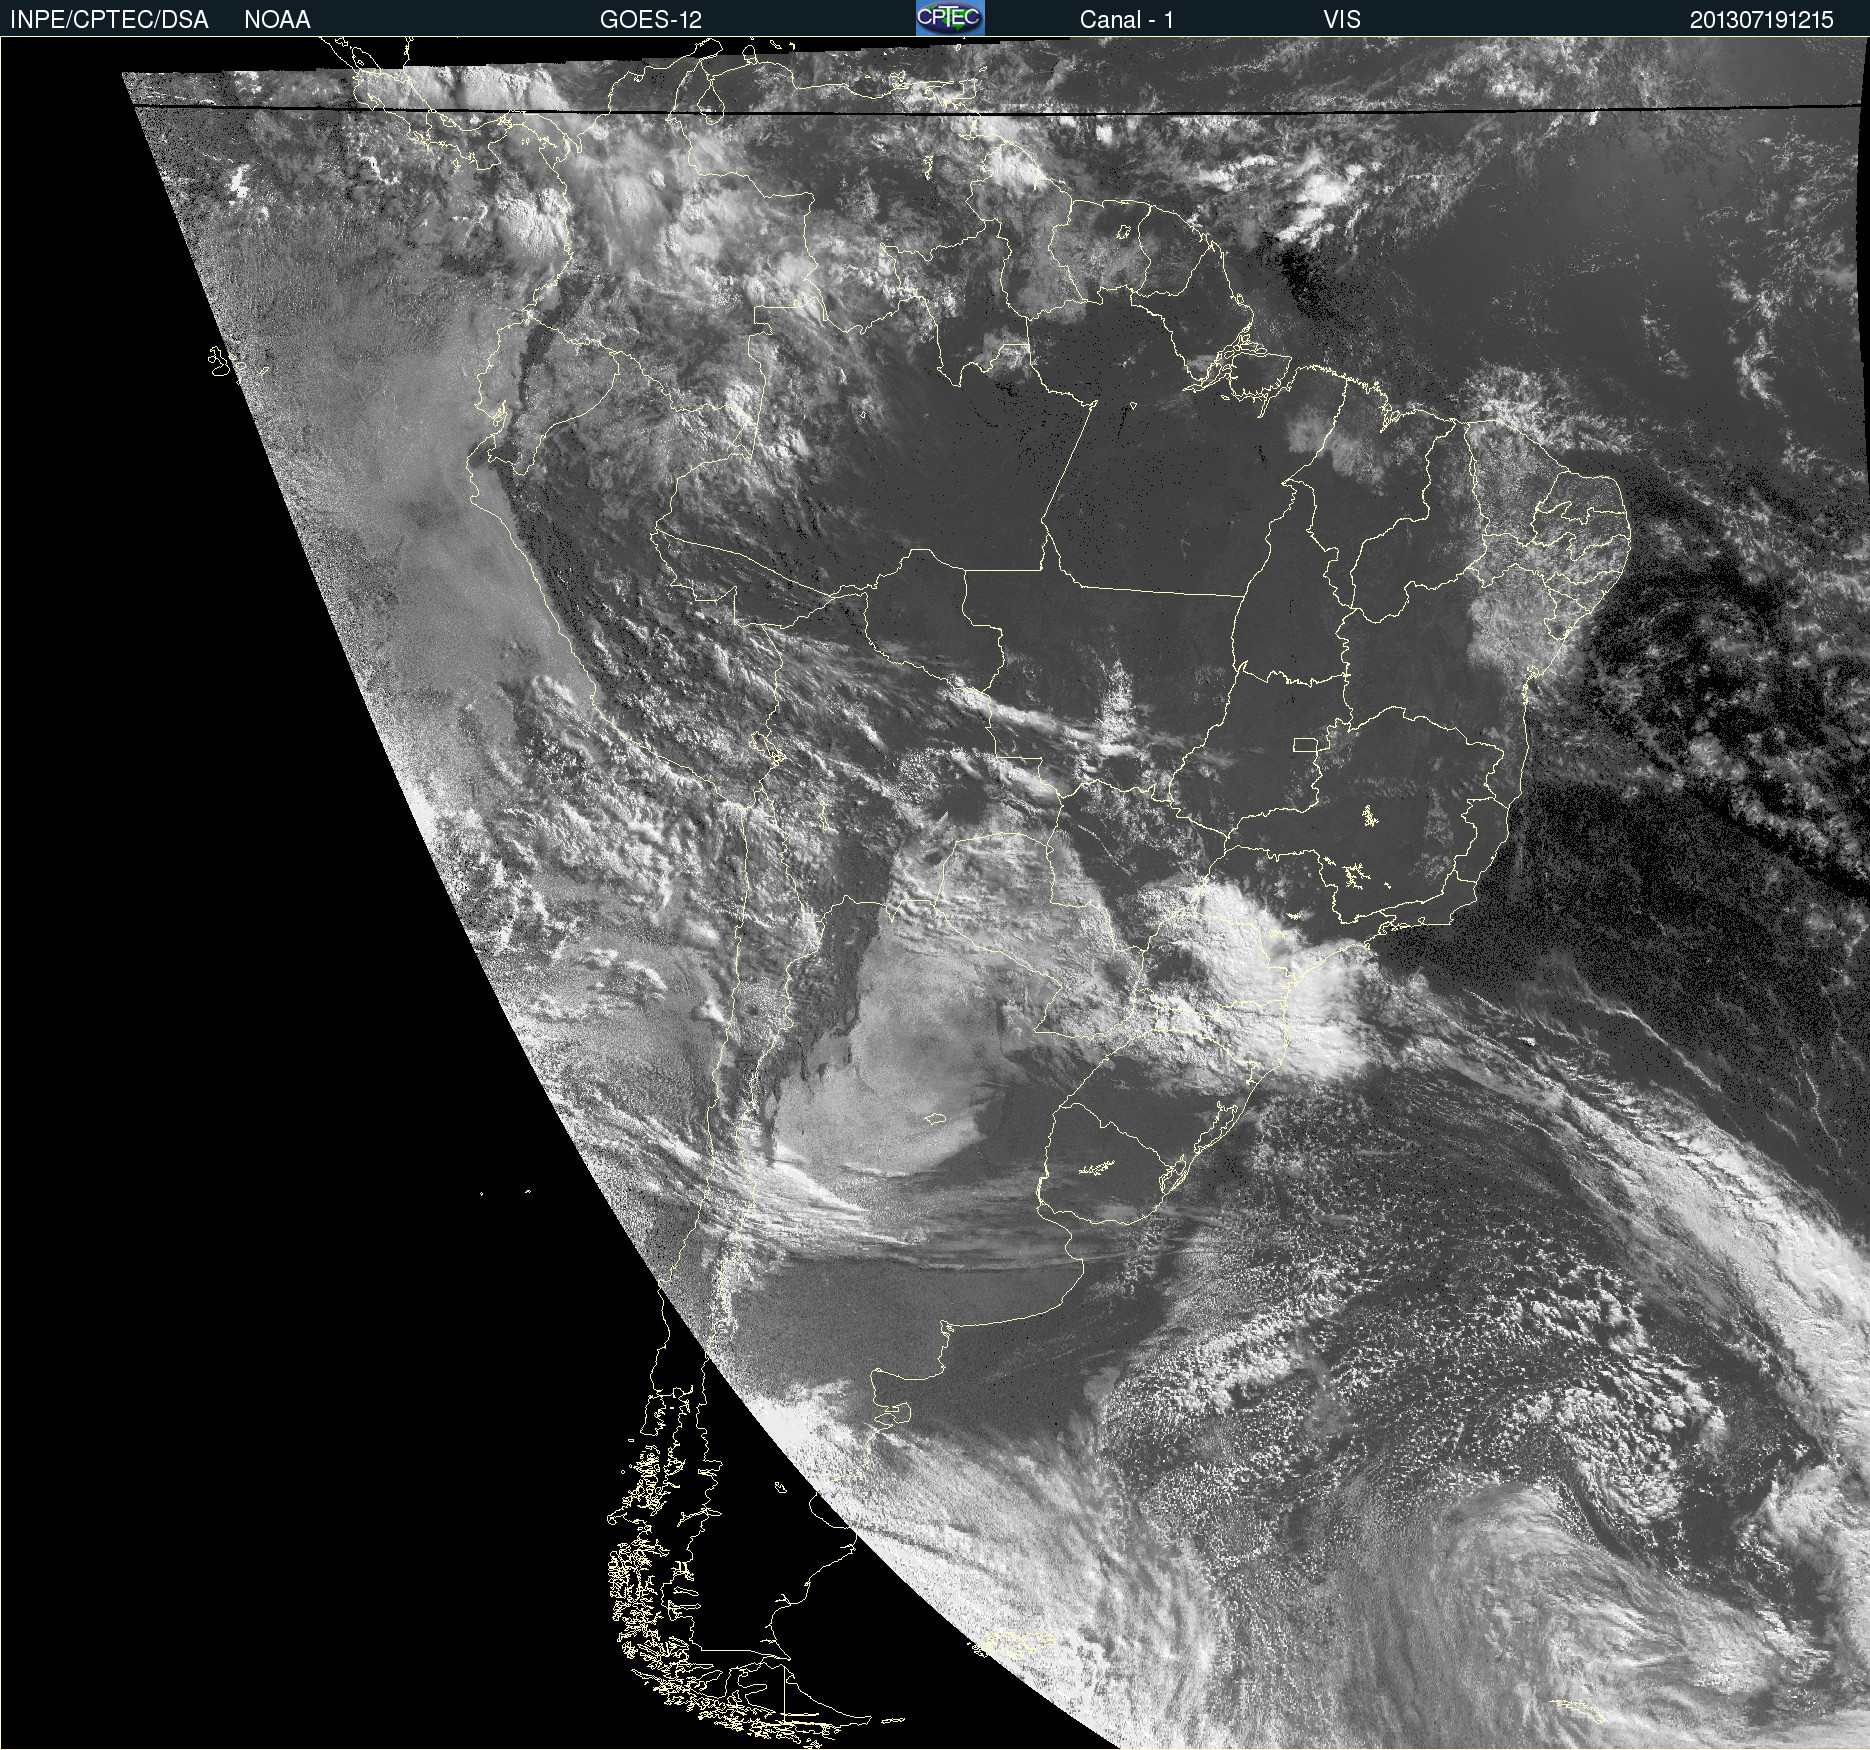Click the VIS channel label

(1342, 20)
